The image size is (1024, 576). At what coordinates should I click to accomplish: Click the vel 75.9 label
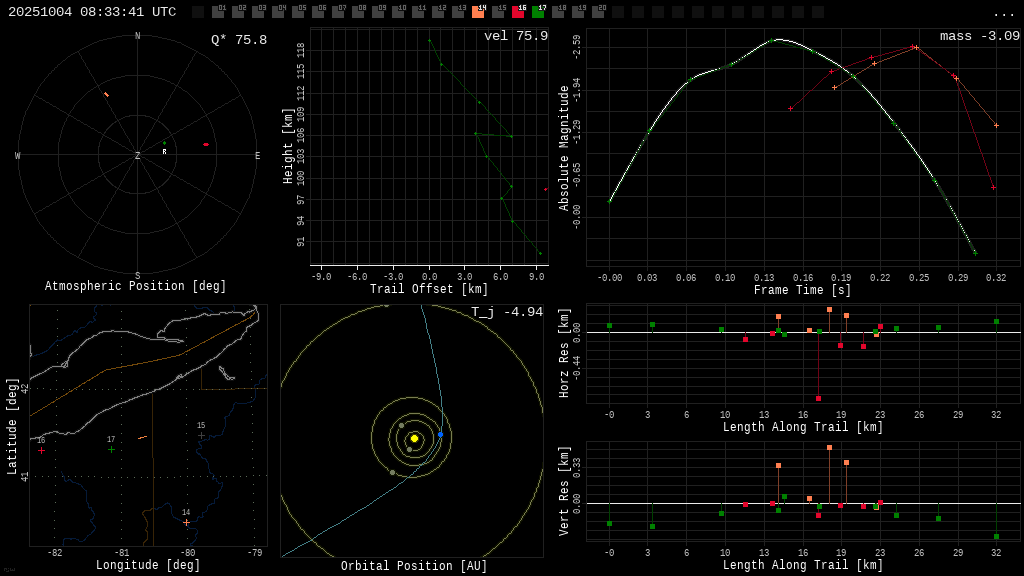pyautogui.click(x=516, y=36)
